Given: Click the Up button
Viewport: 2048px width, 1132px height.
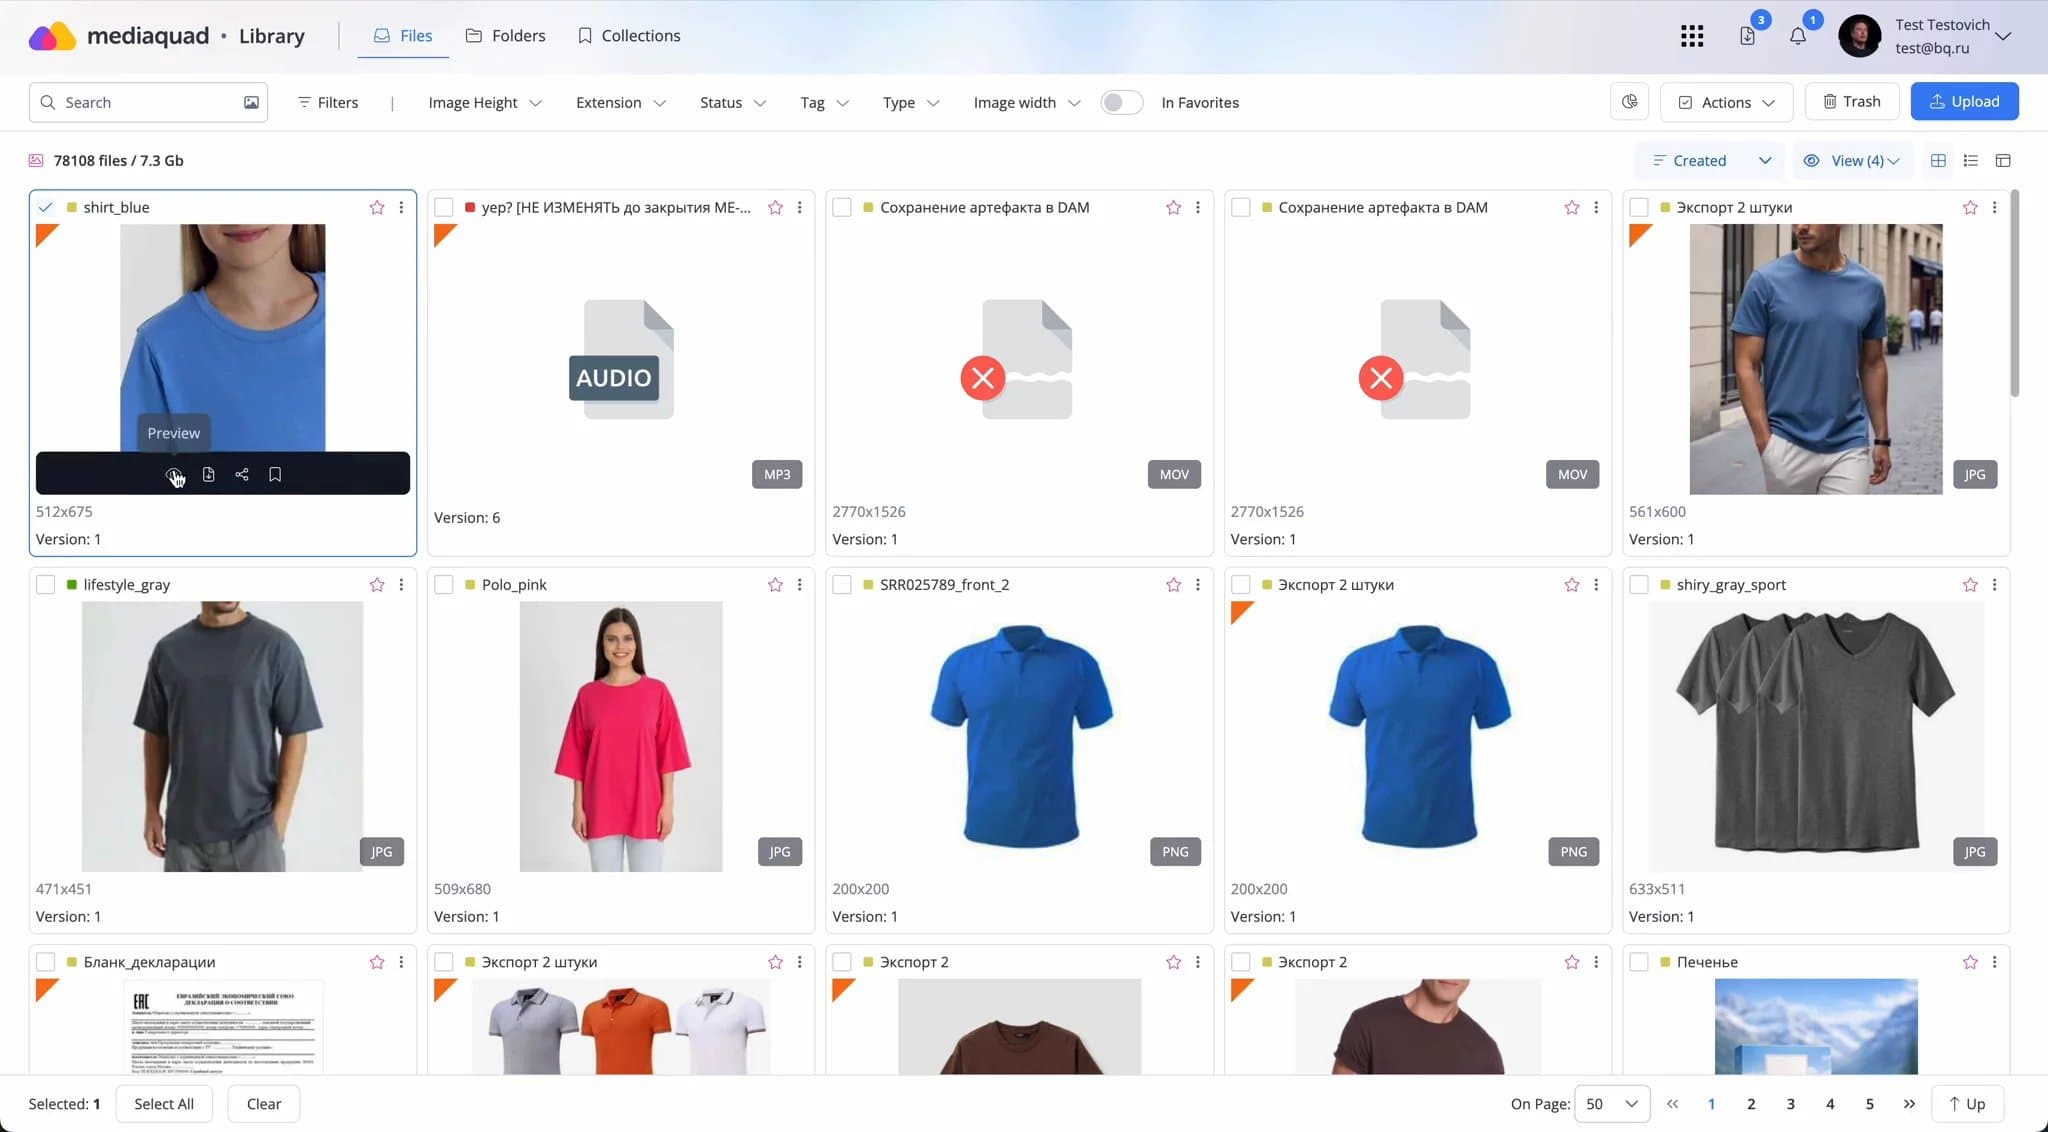Looking at the screenshot, I should (1967, 1103).
